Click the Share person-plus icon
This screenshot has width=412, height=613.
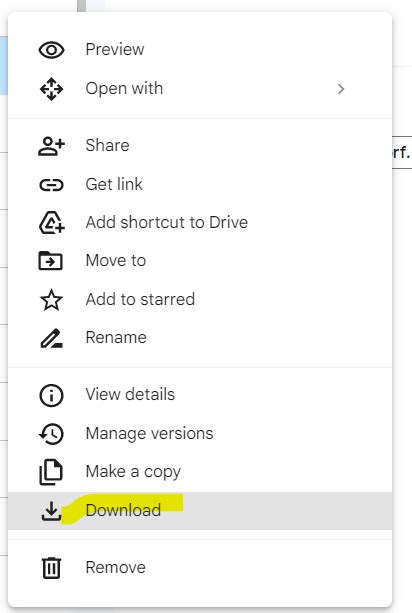51,146
